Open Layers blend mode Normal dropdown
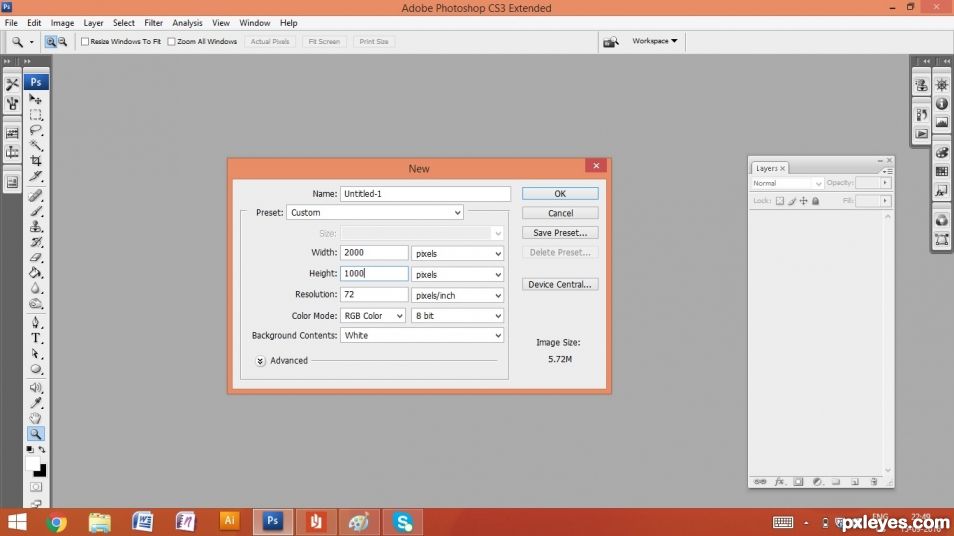The width and height of the screenshot is (954, 536). tap(787, 183)
